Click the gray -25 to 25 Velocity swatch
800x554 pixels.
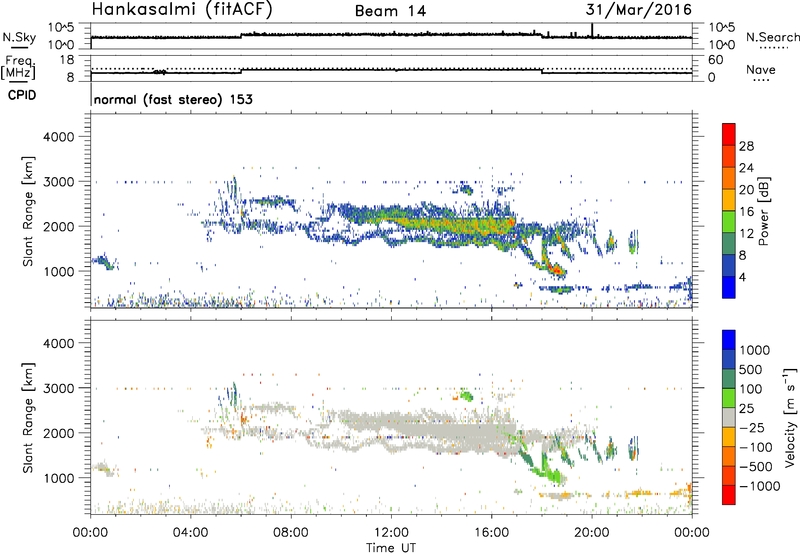click(729, 418)
